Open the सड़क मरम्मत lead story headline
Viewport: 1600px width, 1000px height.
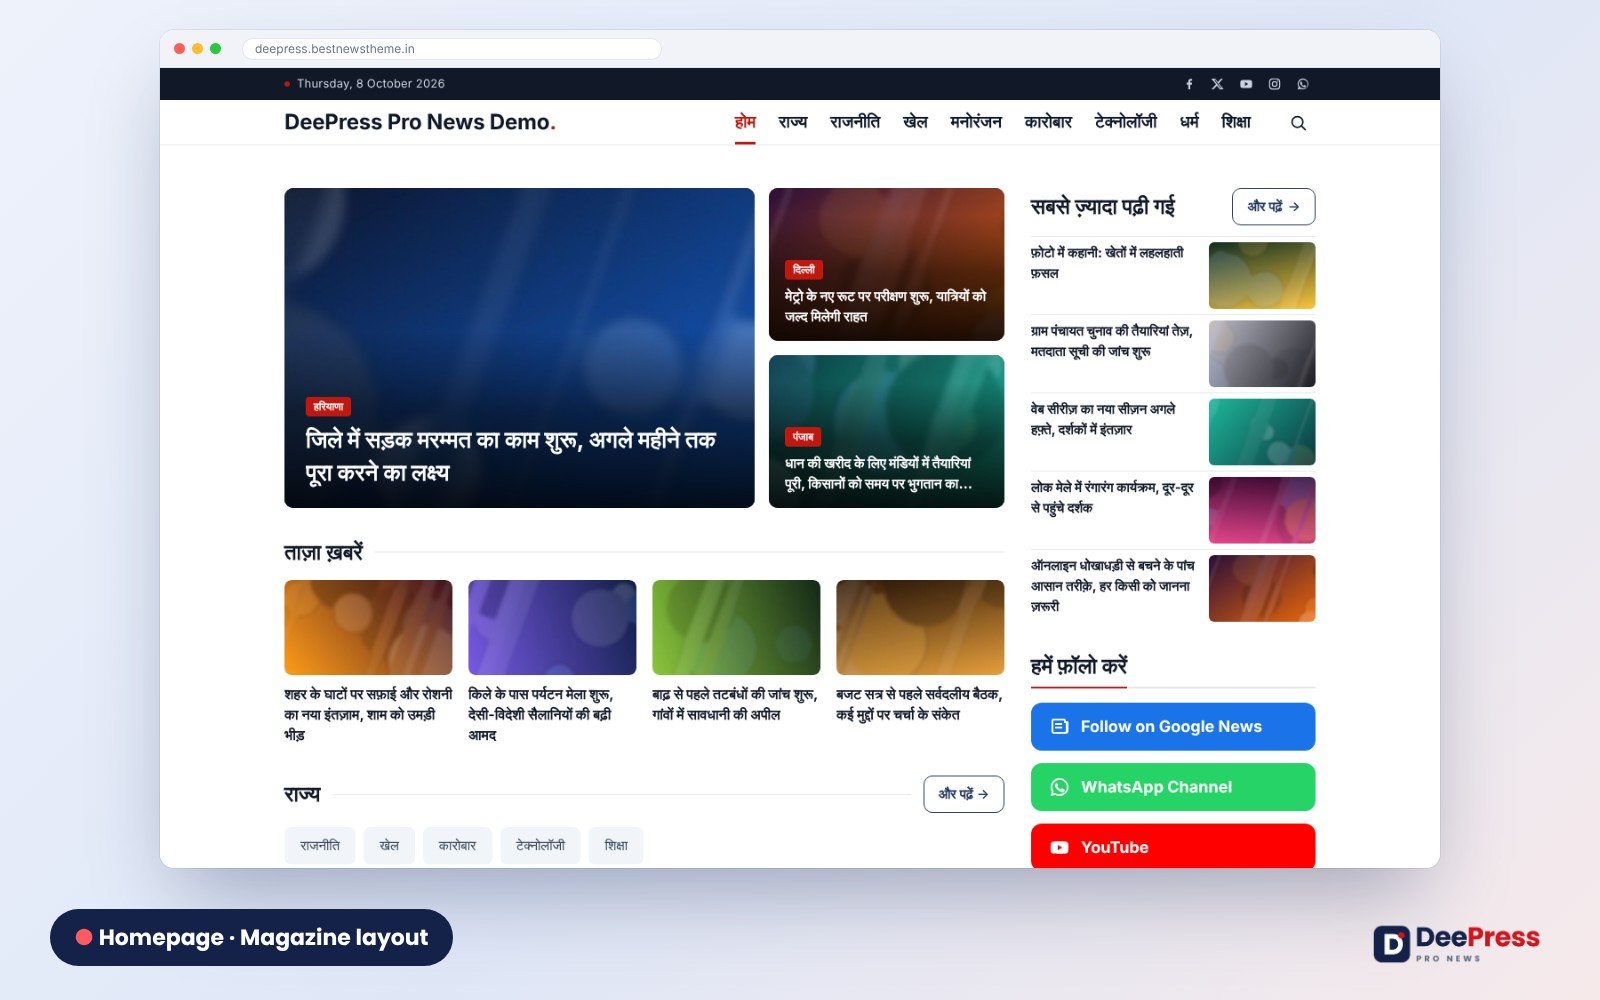pyautogui.click(x=511, y=456)
